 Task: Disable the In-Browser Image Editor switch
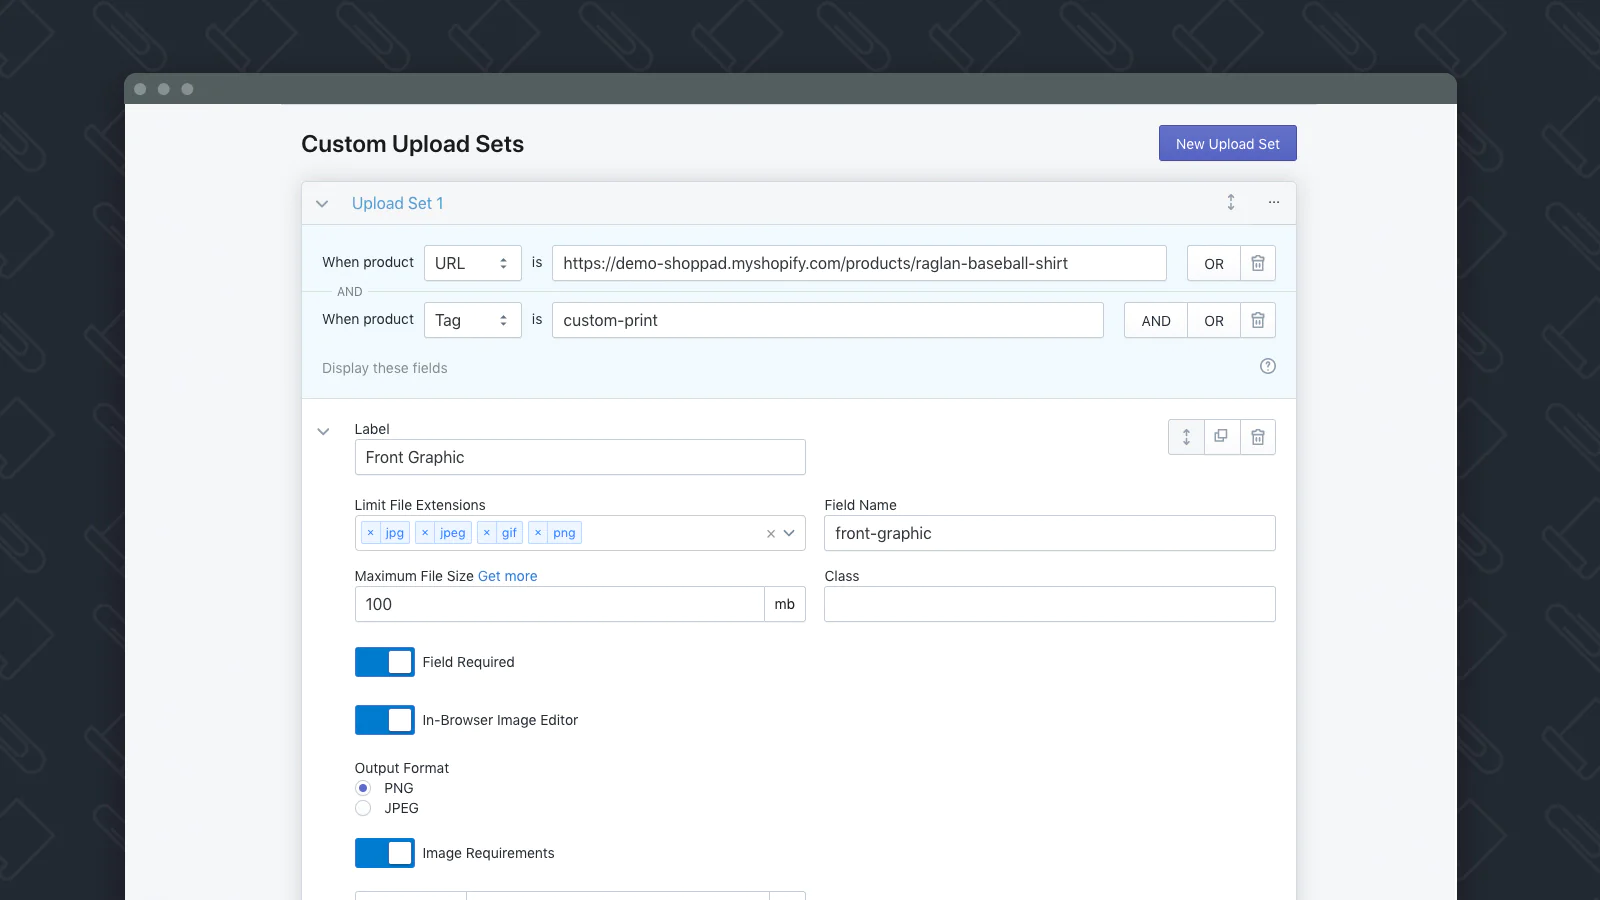point(385,720)
